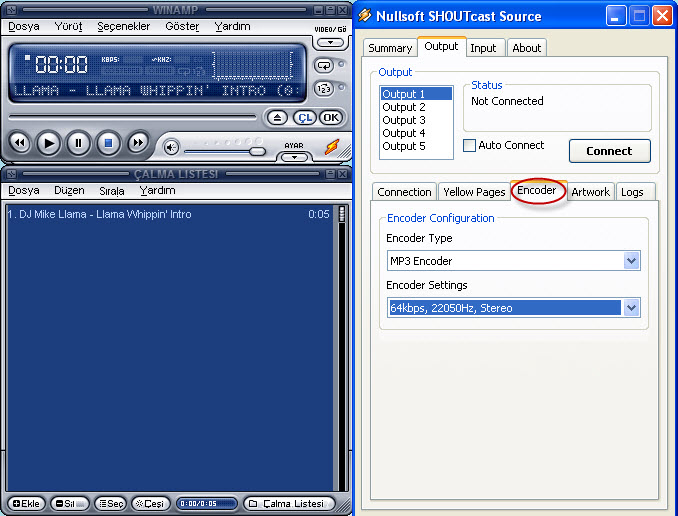Open Dosya menu in Winamp main window
The height and width of the screenshot is (516, 678).
(24, 26)
